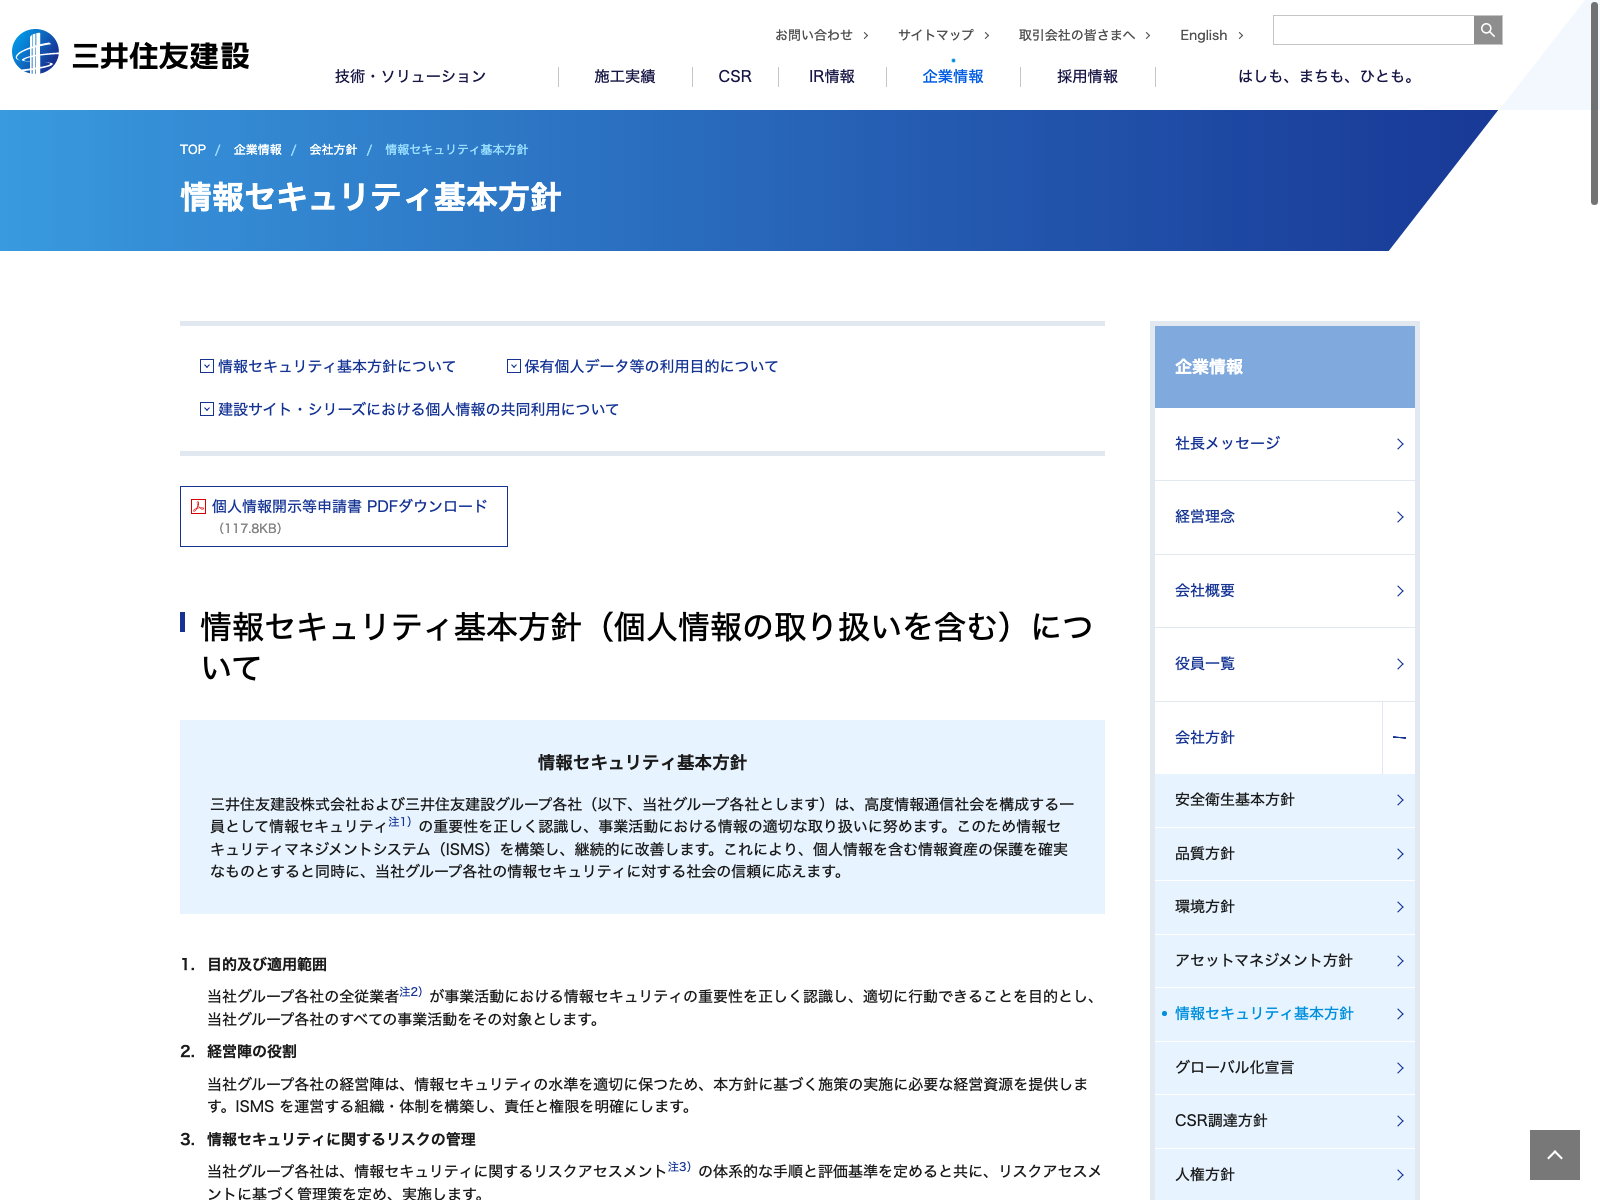Screen dimensions: 1600x1200
Task: Click the anchor icon before 保有個人データ等の利用目的について
Action: pos(514,367)
